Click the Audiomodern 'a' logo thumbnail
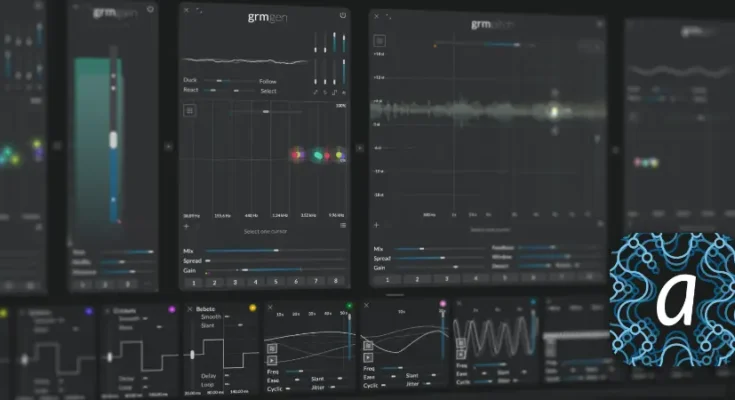The width and height of the screenshot is (735, 400). [x=672, y=302]
